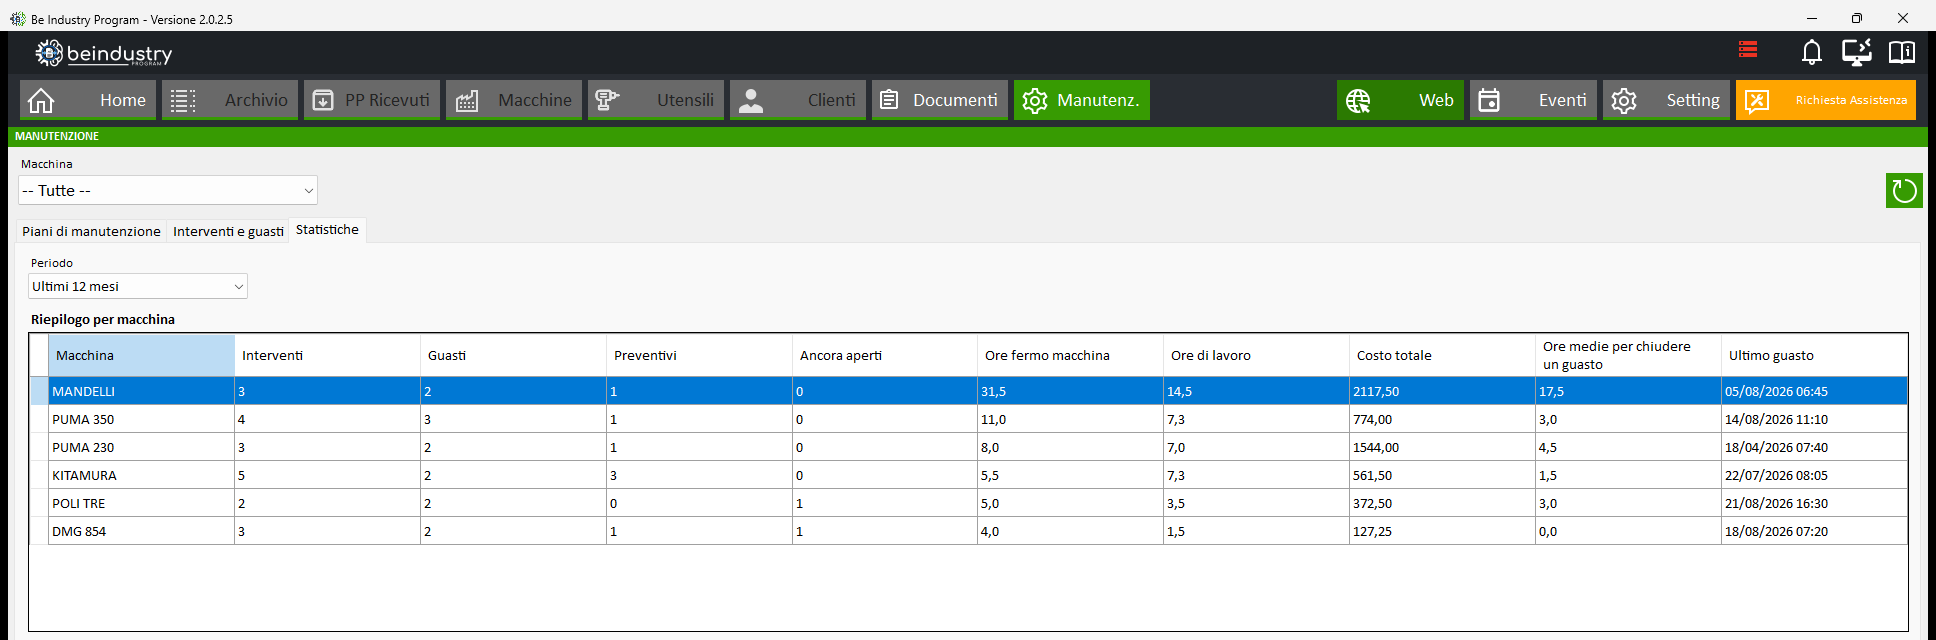Select the MANDELLI row

click(x=968, y=391)
